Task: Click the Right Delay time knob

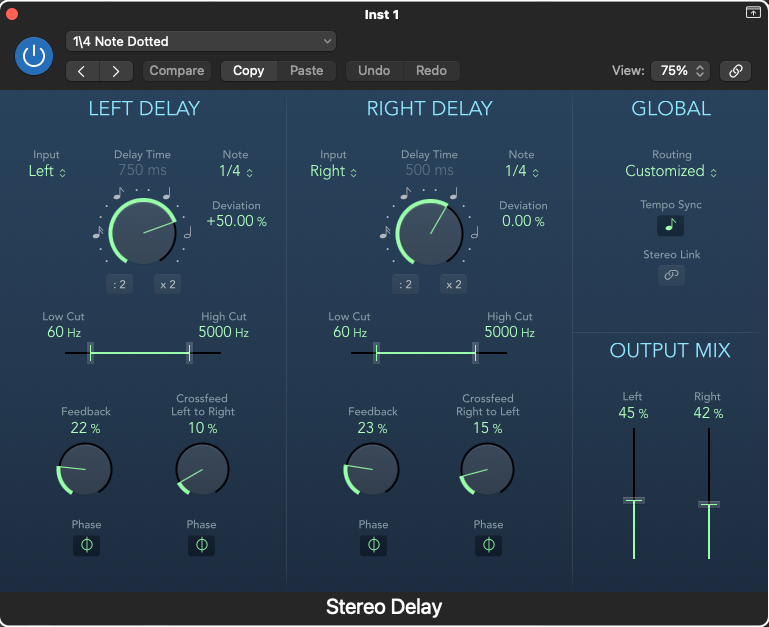Action: pos(429,232)
